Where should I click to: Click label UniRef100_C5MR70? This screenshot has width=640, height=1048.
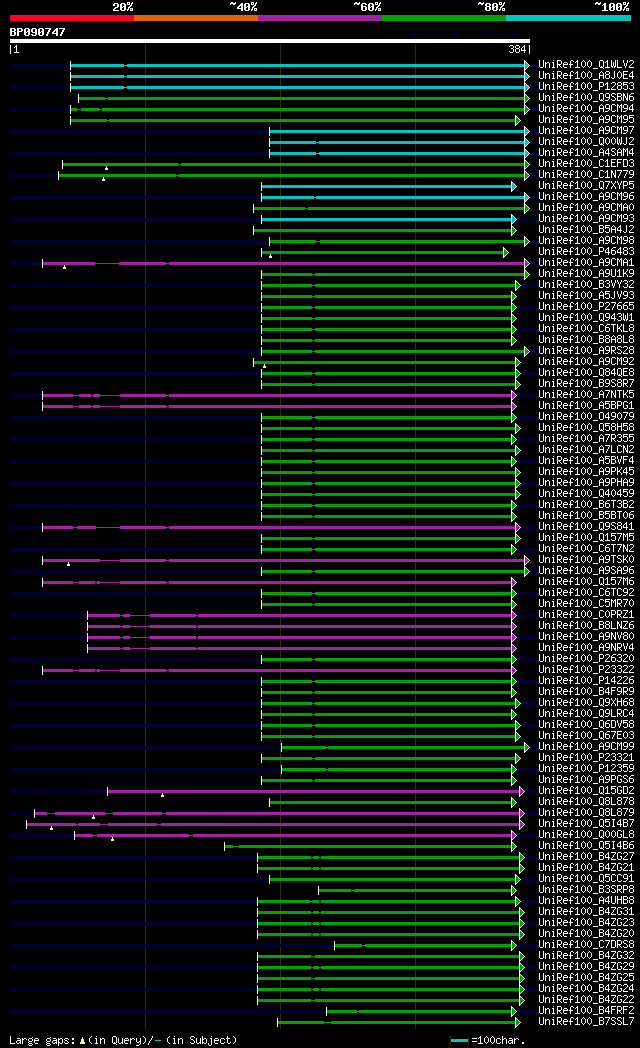tap(586, 604)
